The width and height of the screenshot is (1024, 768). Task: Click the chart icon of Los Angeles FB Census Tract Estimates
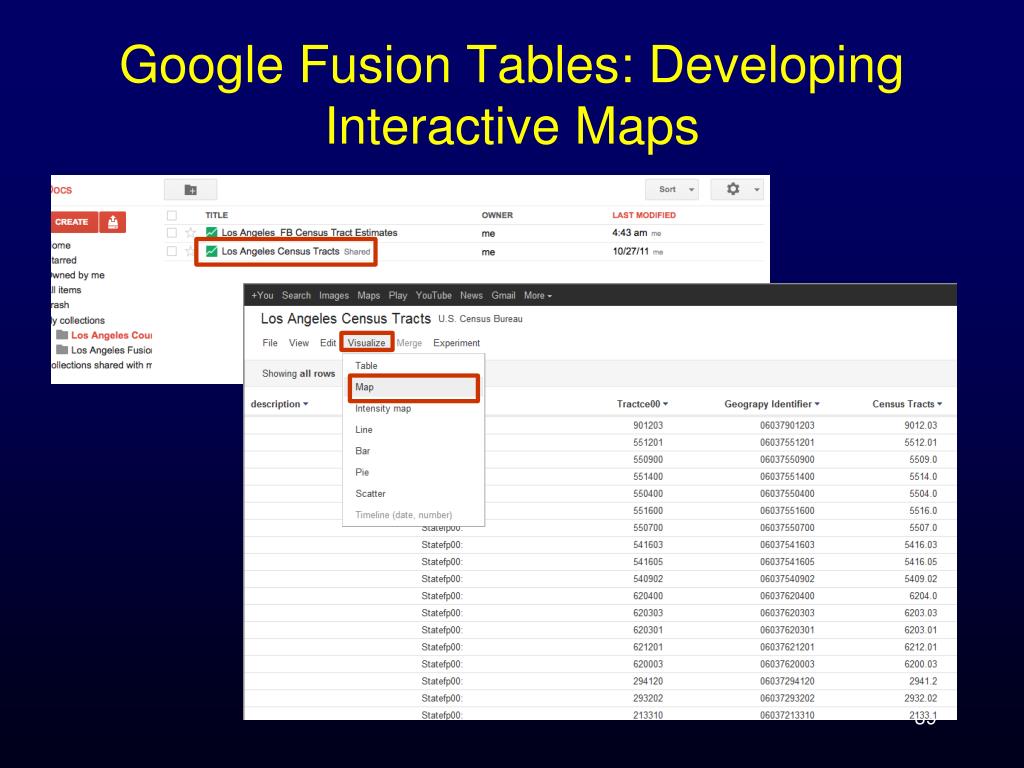(x=212, y=232)
